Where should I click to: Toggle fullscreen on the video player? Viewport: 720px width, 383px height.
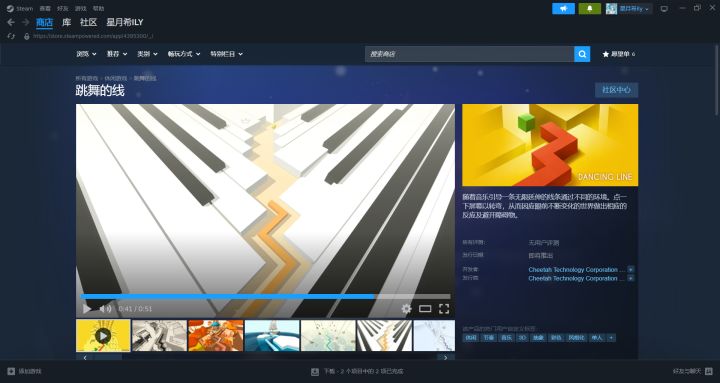[x=444, y=309]
